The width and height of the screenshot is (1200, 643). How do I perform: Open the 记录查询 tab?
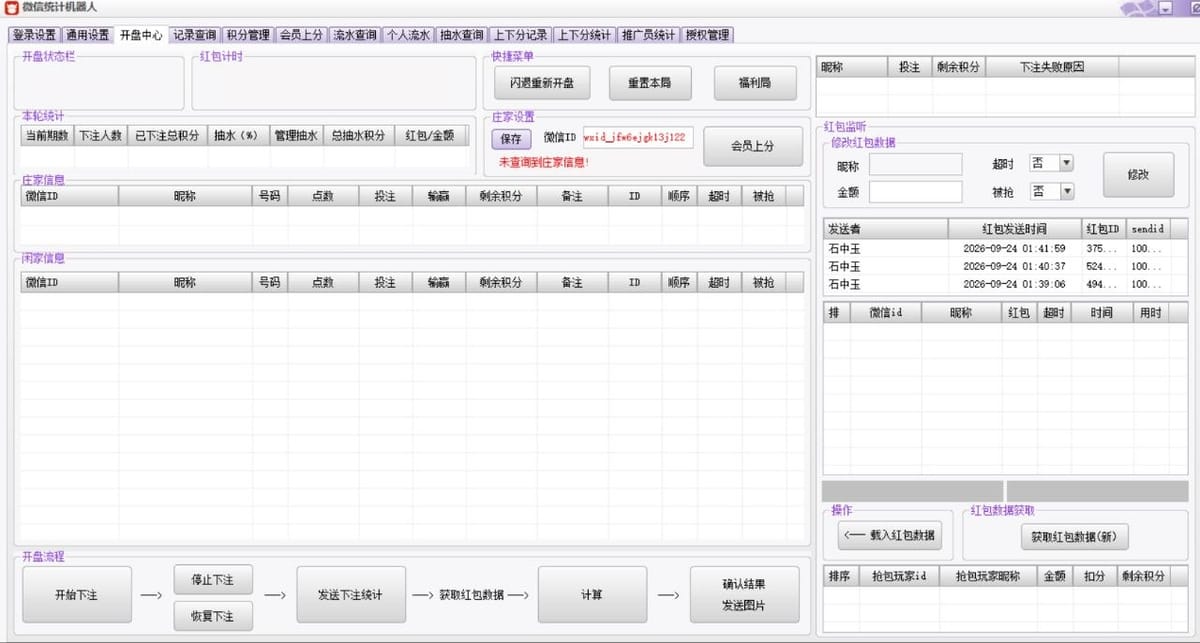(x=194, y=35)
